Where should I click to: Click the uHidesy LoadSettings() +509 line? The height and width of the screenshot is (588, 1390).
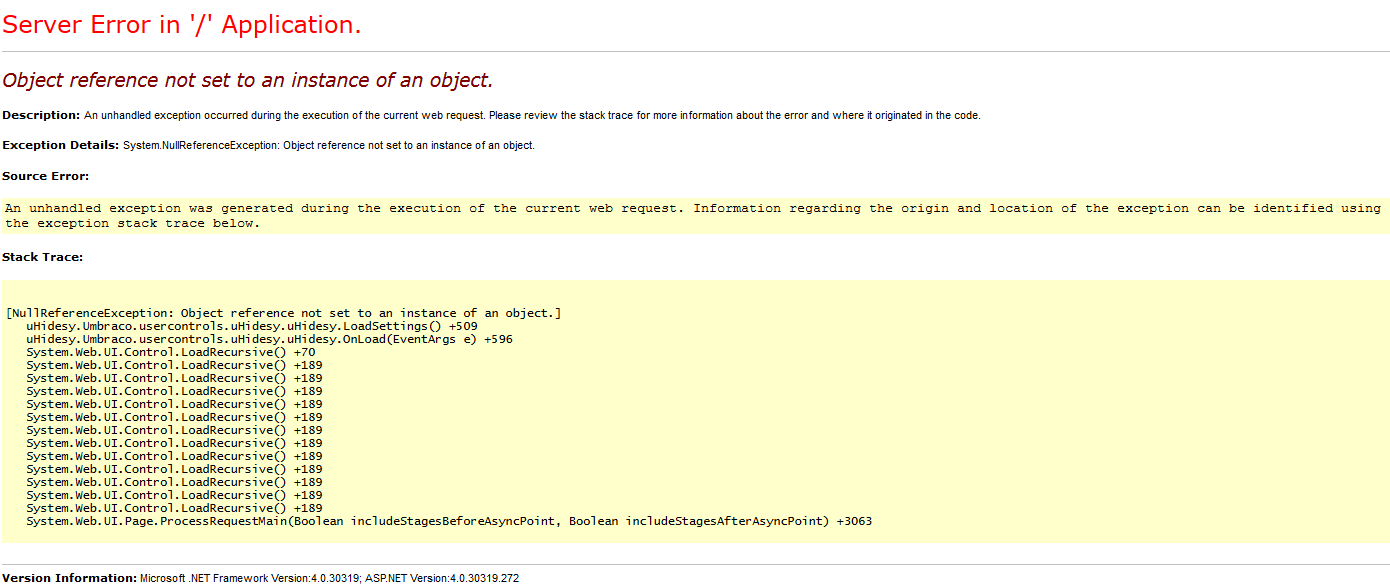click(252, 326)
